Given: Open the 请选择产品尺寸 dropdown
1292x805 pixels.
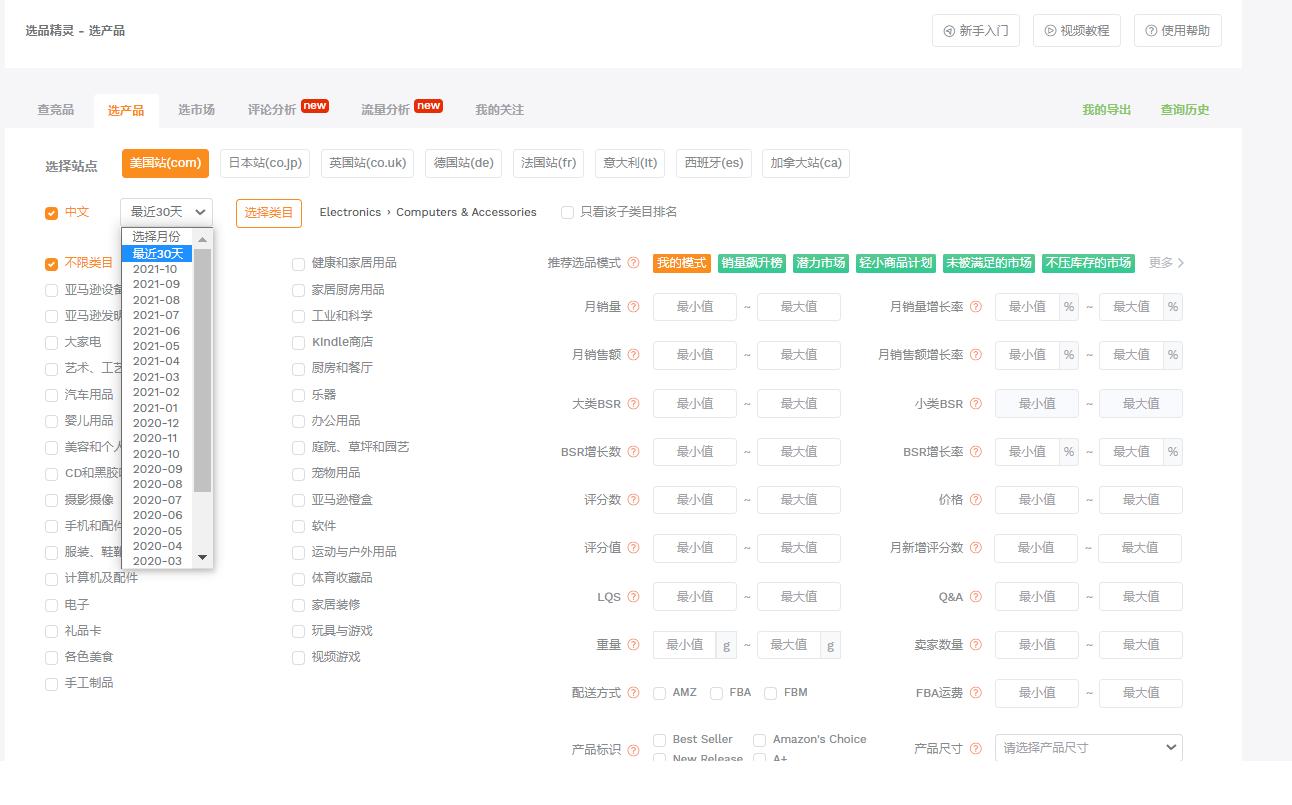Looking at the screenshot, I should [x=1088, y=747].
